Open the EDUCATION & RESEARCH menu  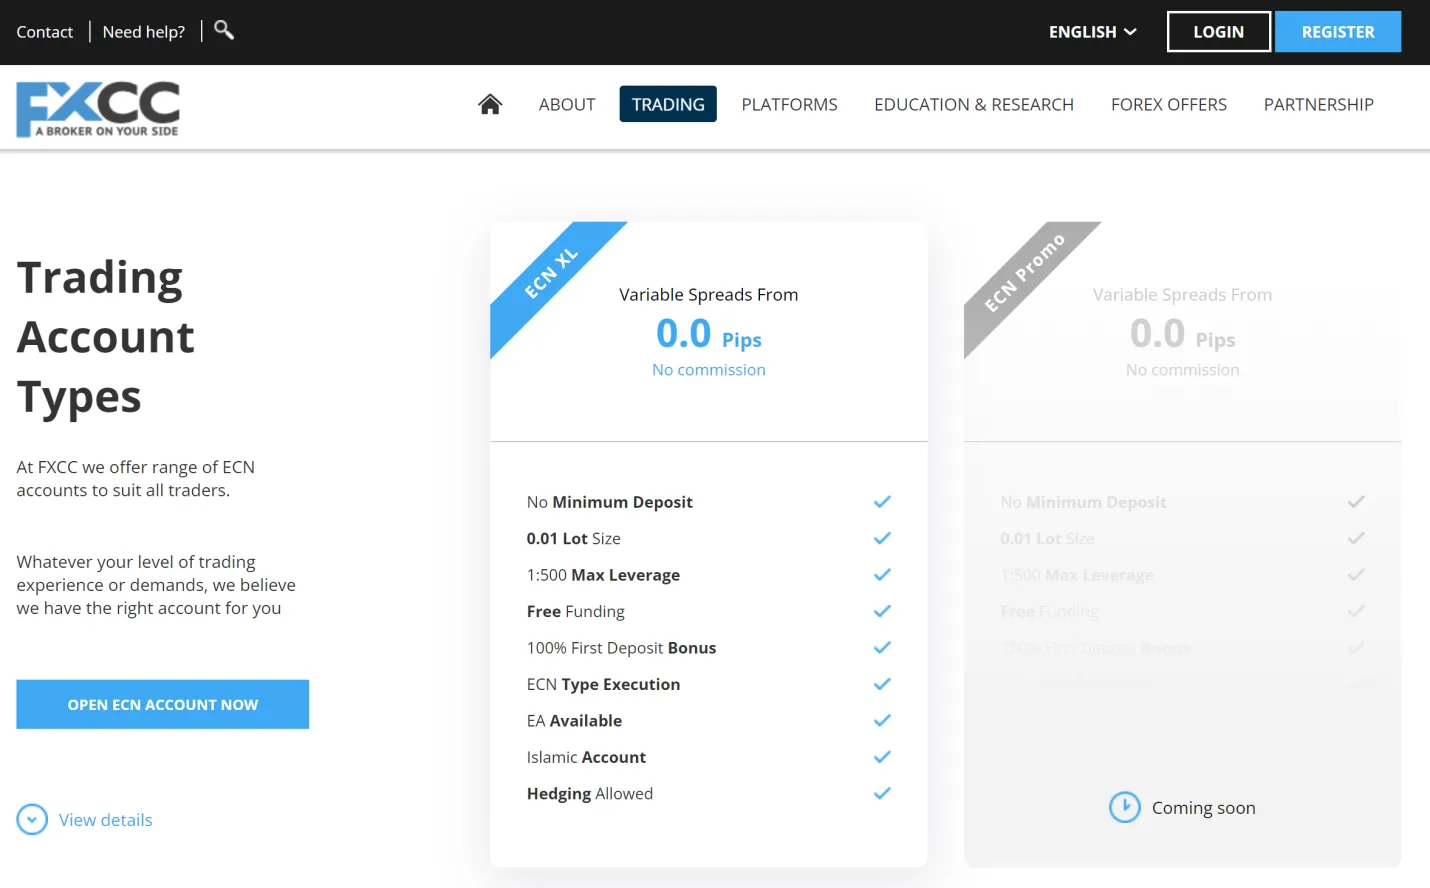974,104
